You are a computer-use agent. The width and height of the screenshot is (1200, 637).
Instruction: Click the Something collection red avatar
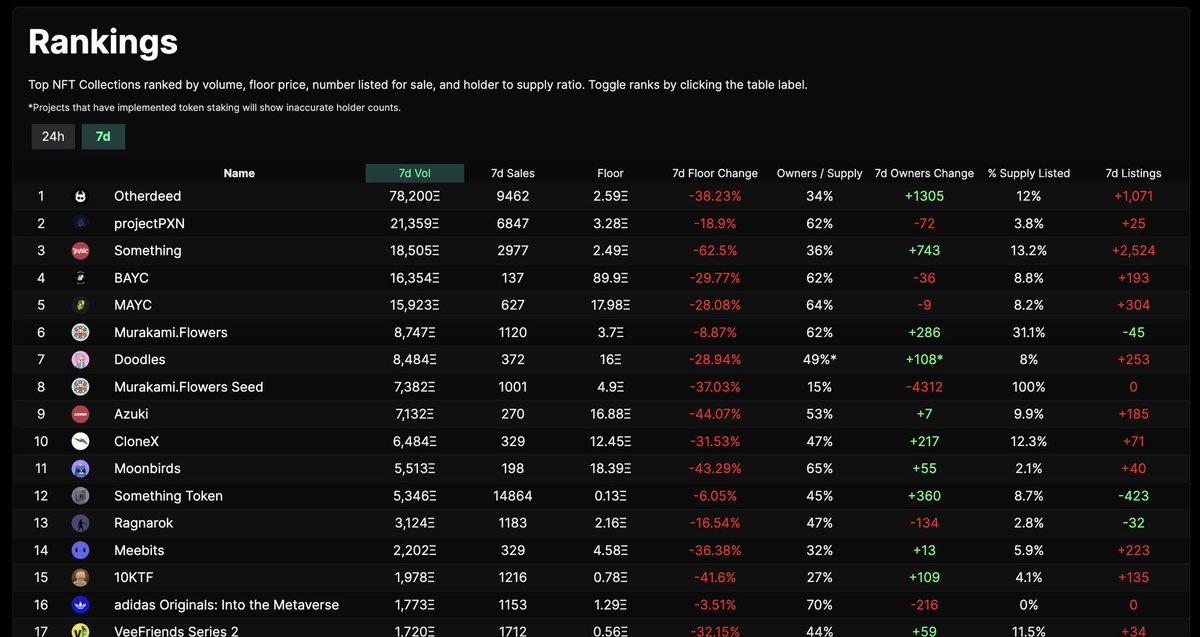80,251
